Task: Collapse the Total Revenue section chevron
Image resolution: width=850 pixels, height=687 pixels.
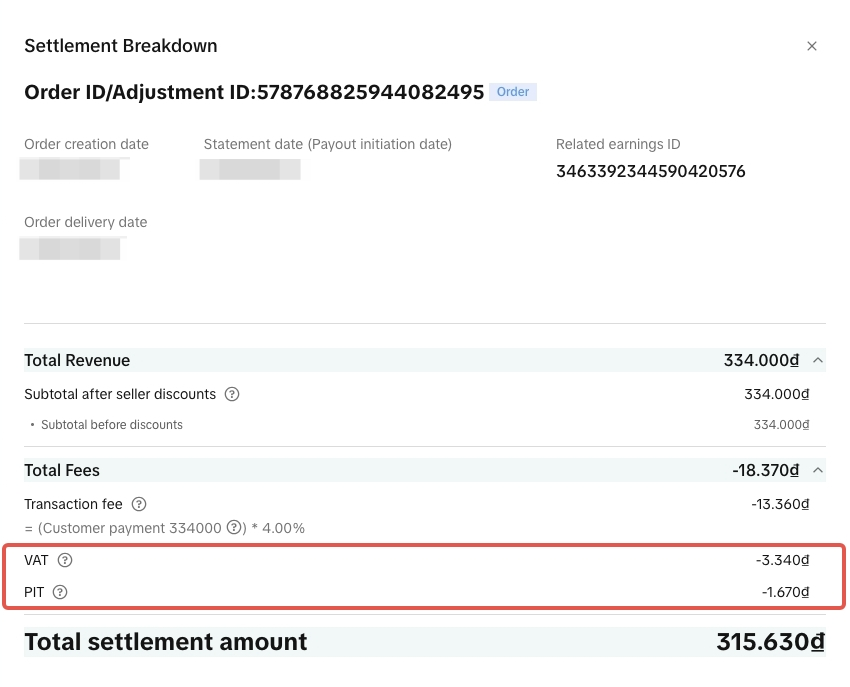Action: click(817, 360)
